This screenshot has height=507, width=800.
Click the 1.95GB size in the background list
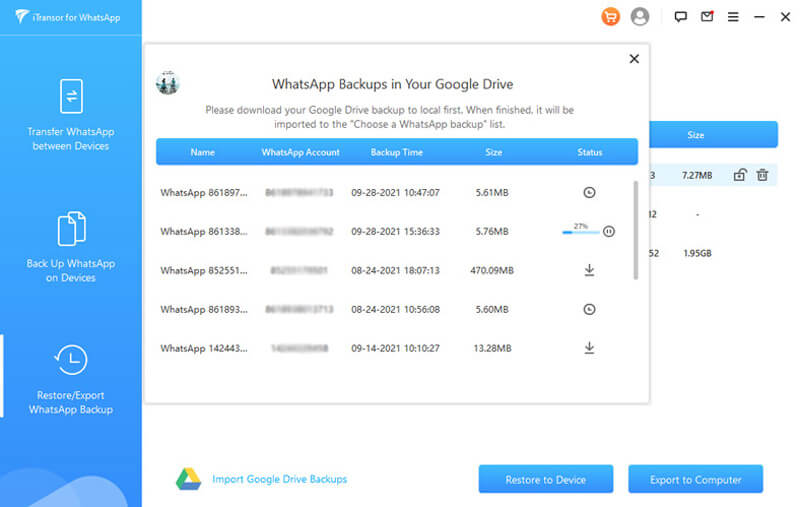click(x=697, y=253)
